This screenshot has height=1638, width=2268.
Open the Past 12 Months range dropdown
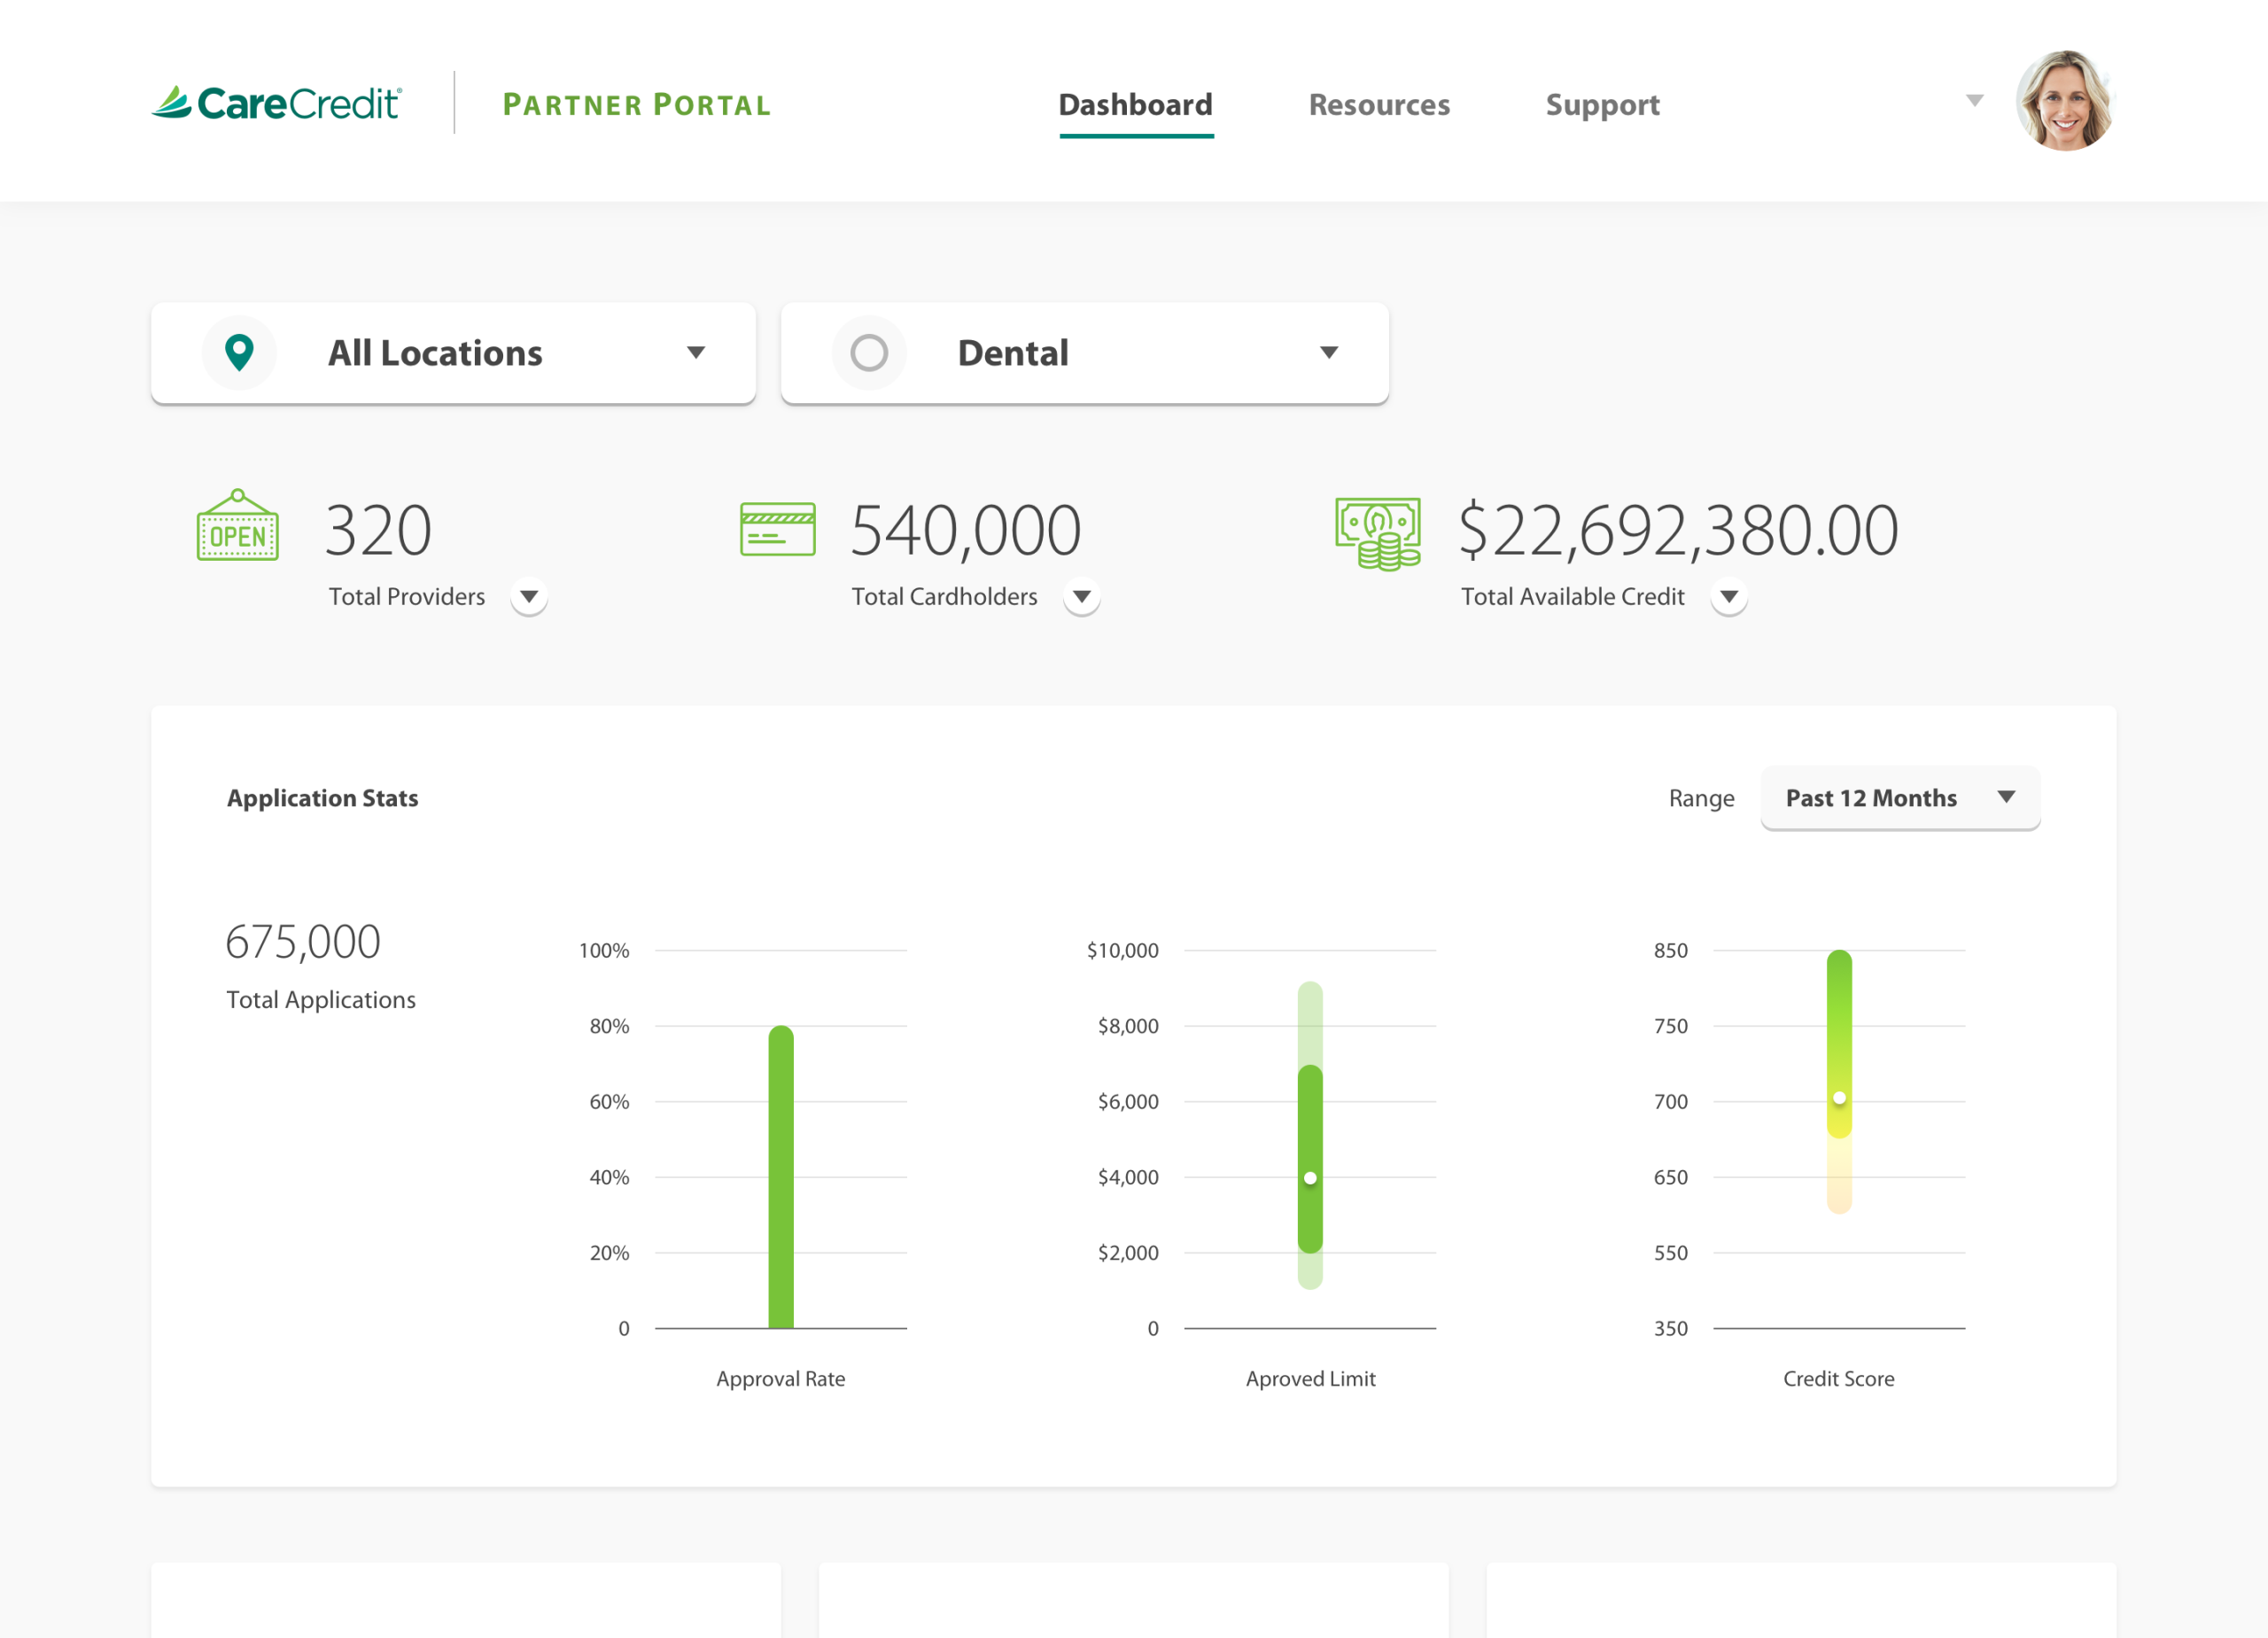coord(1899,798)
